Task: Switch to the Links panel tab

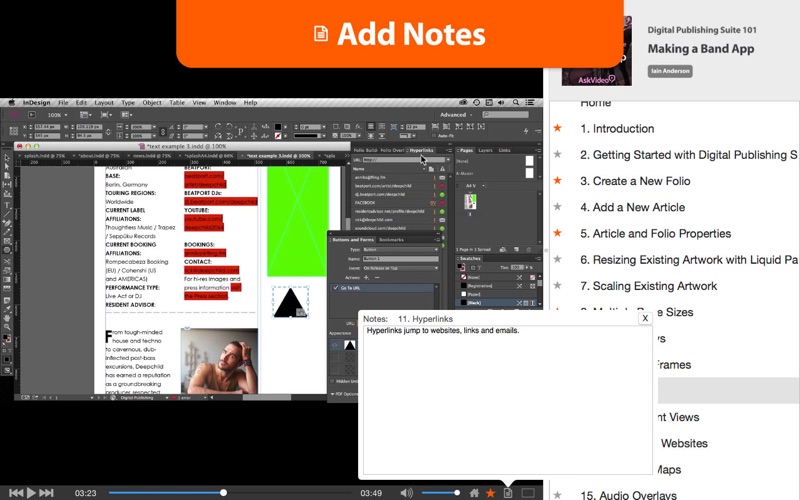Action: tap(504, 151)
